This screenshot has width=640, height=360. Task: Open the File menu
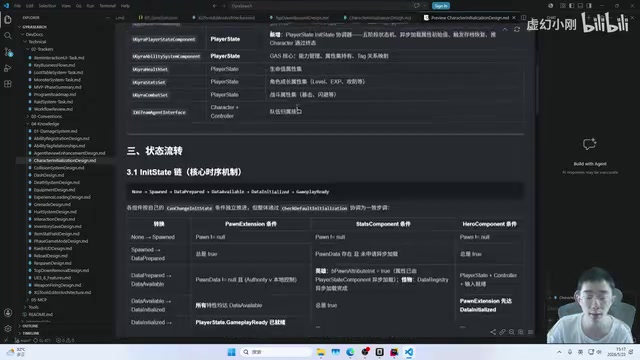pyautogui.click(x=18, y=6)
